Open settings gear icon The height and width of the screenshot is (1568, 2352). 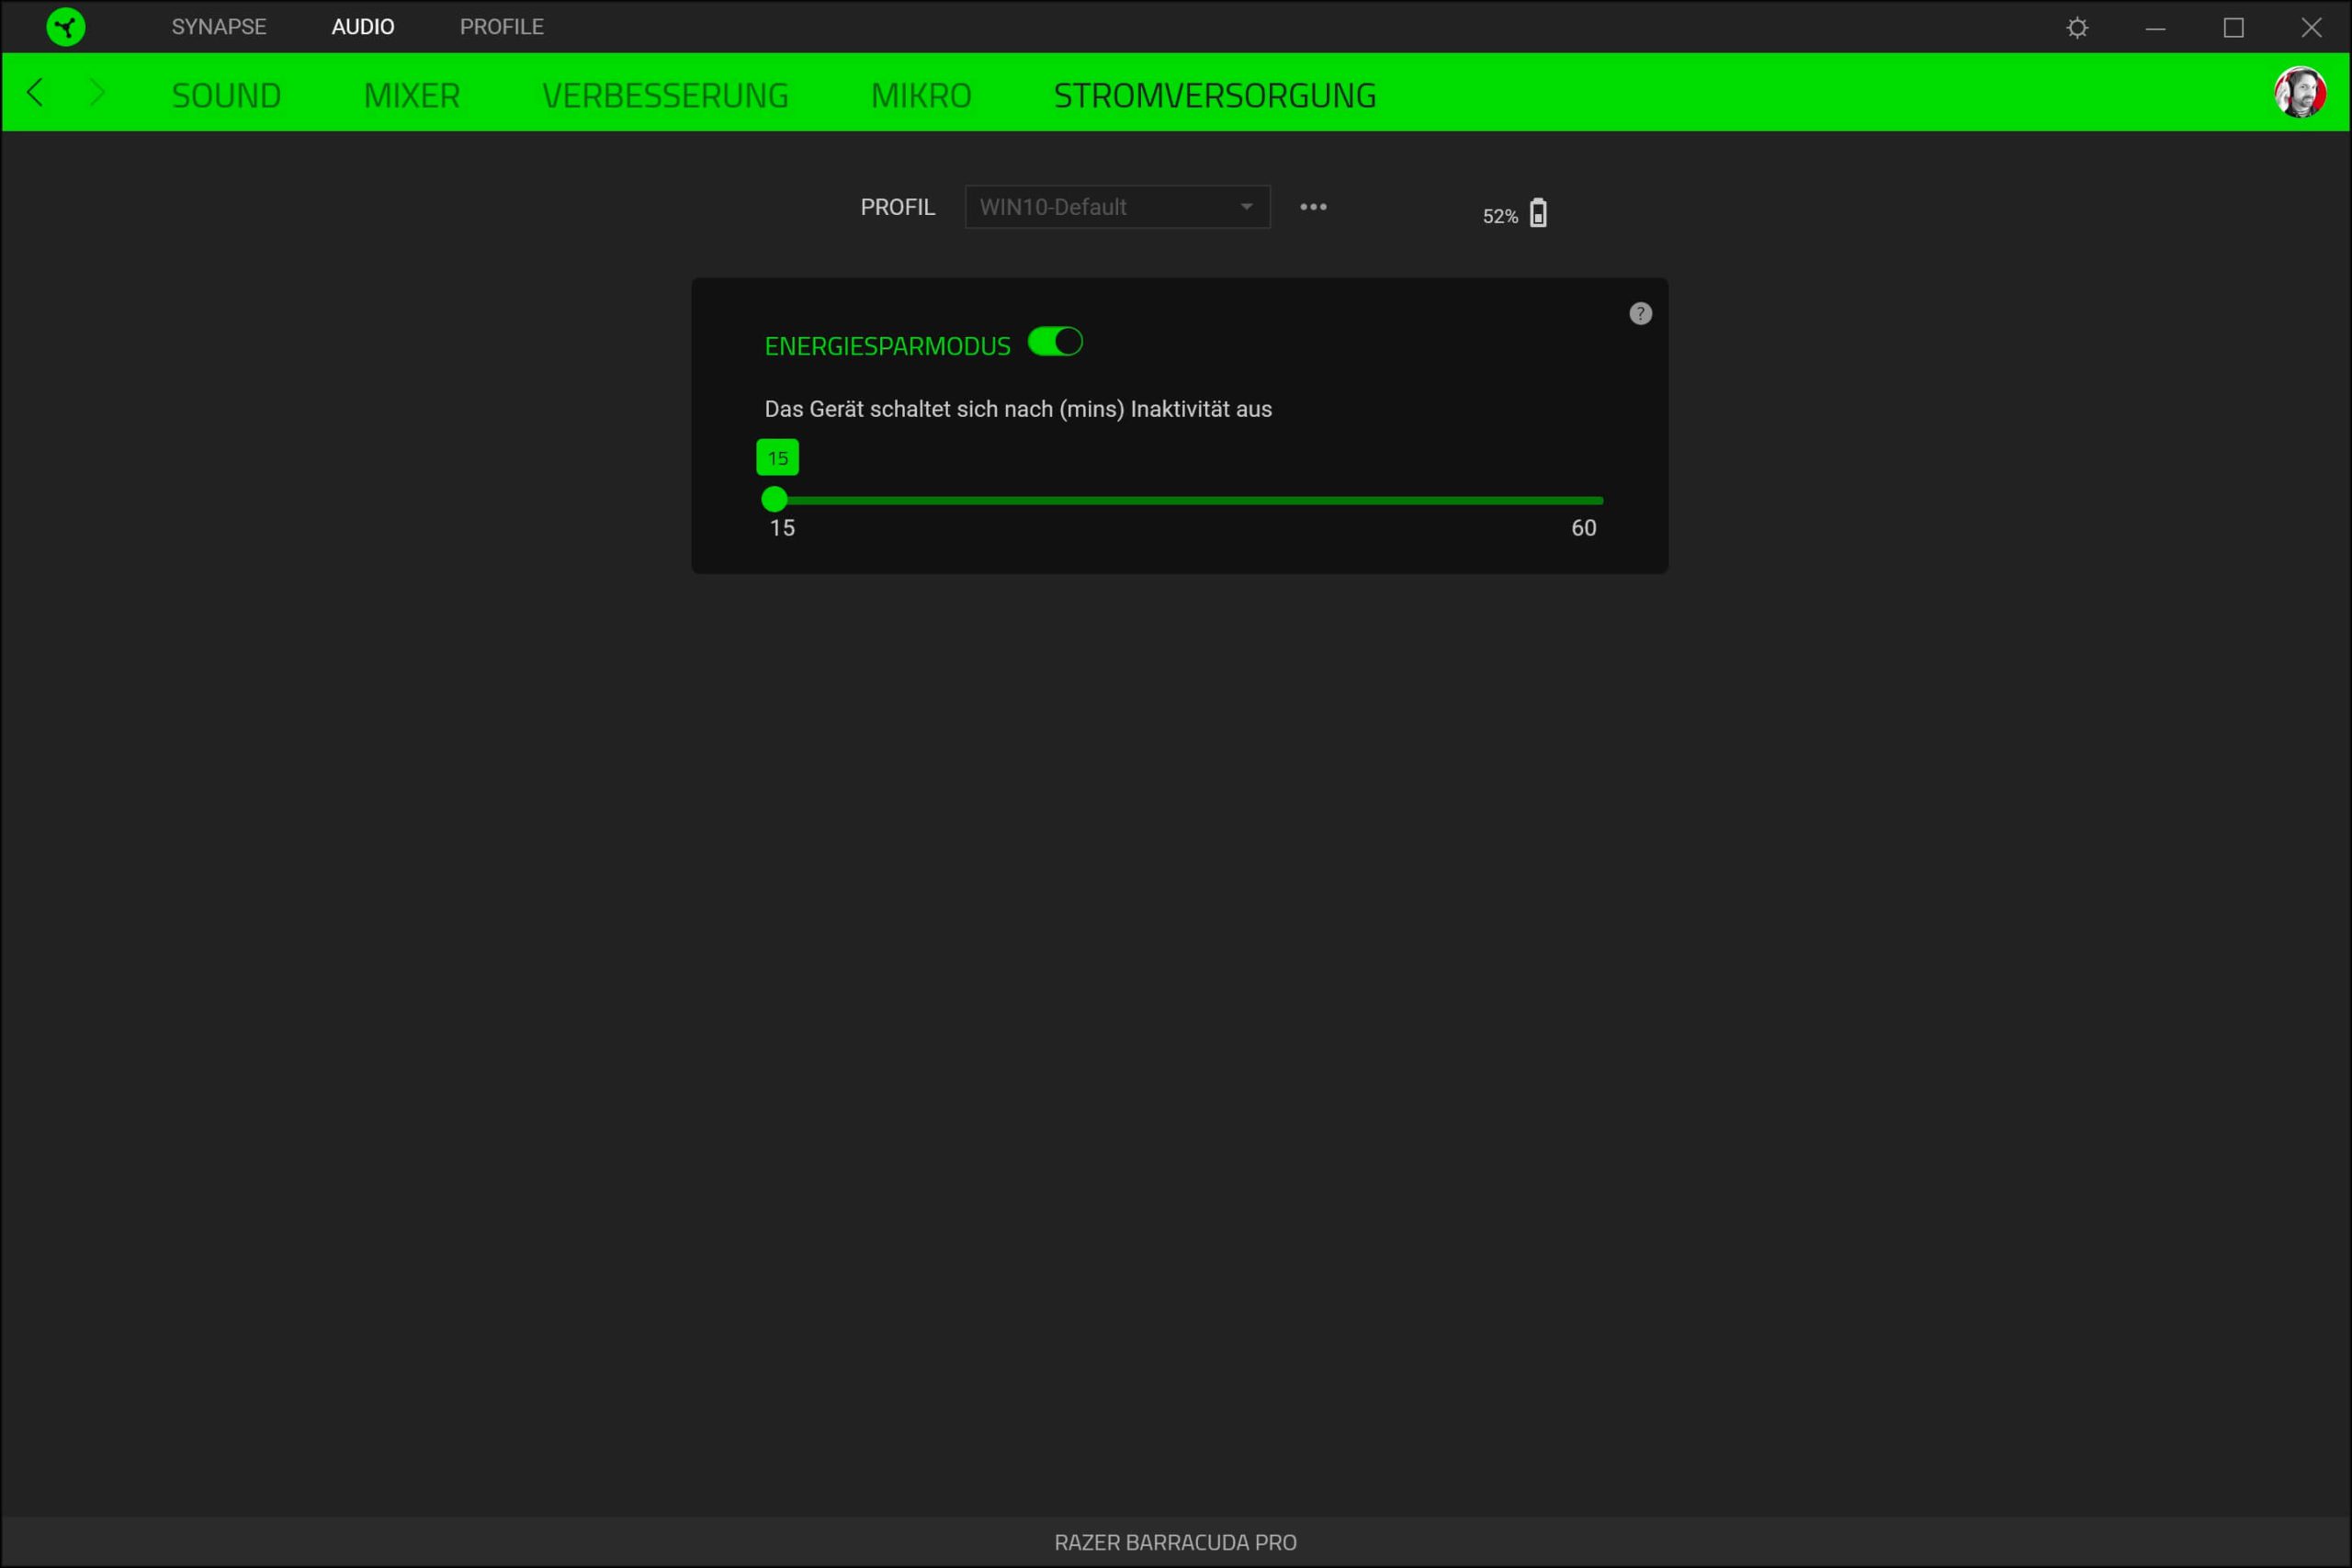pyautogui.click(x=2077, y=27)
